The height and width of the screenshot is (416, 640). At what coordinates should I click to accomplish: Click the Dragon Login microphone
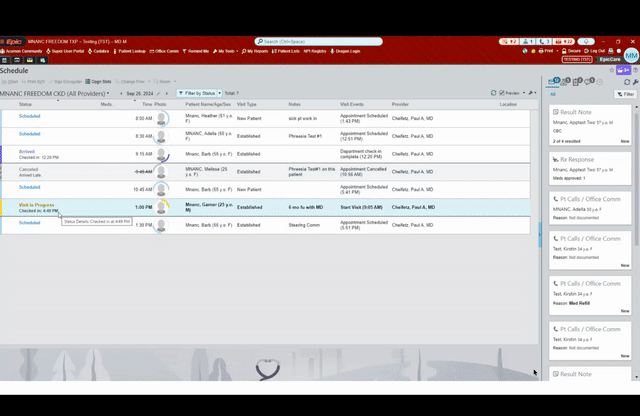pos(345,51)
